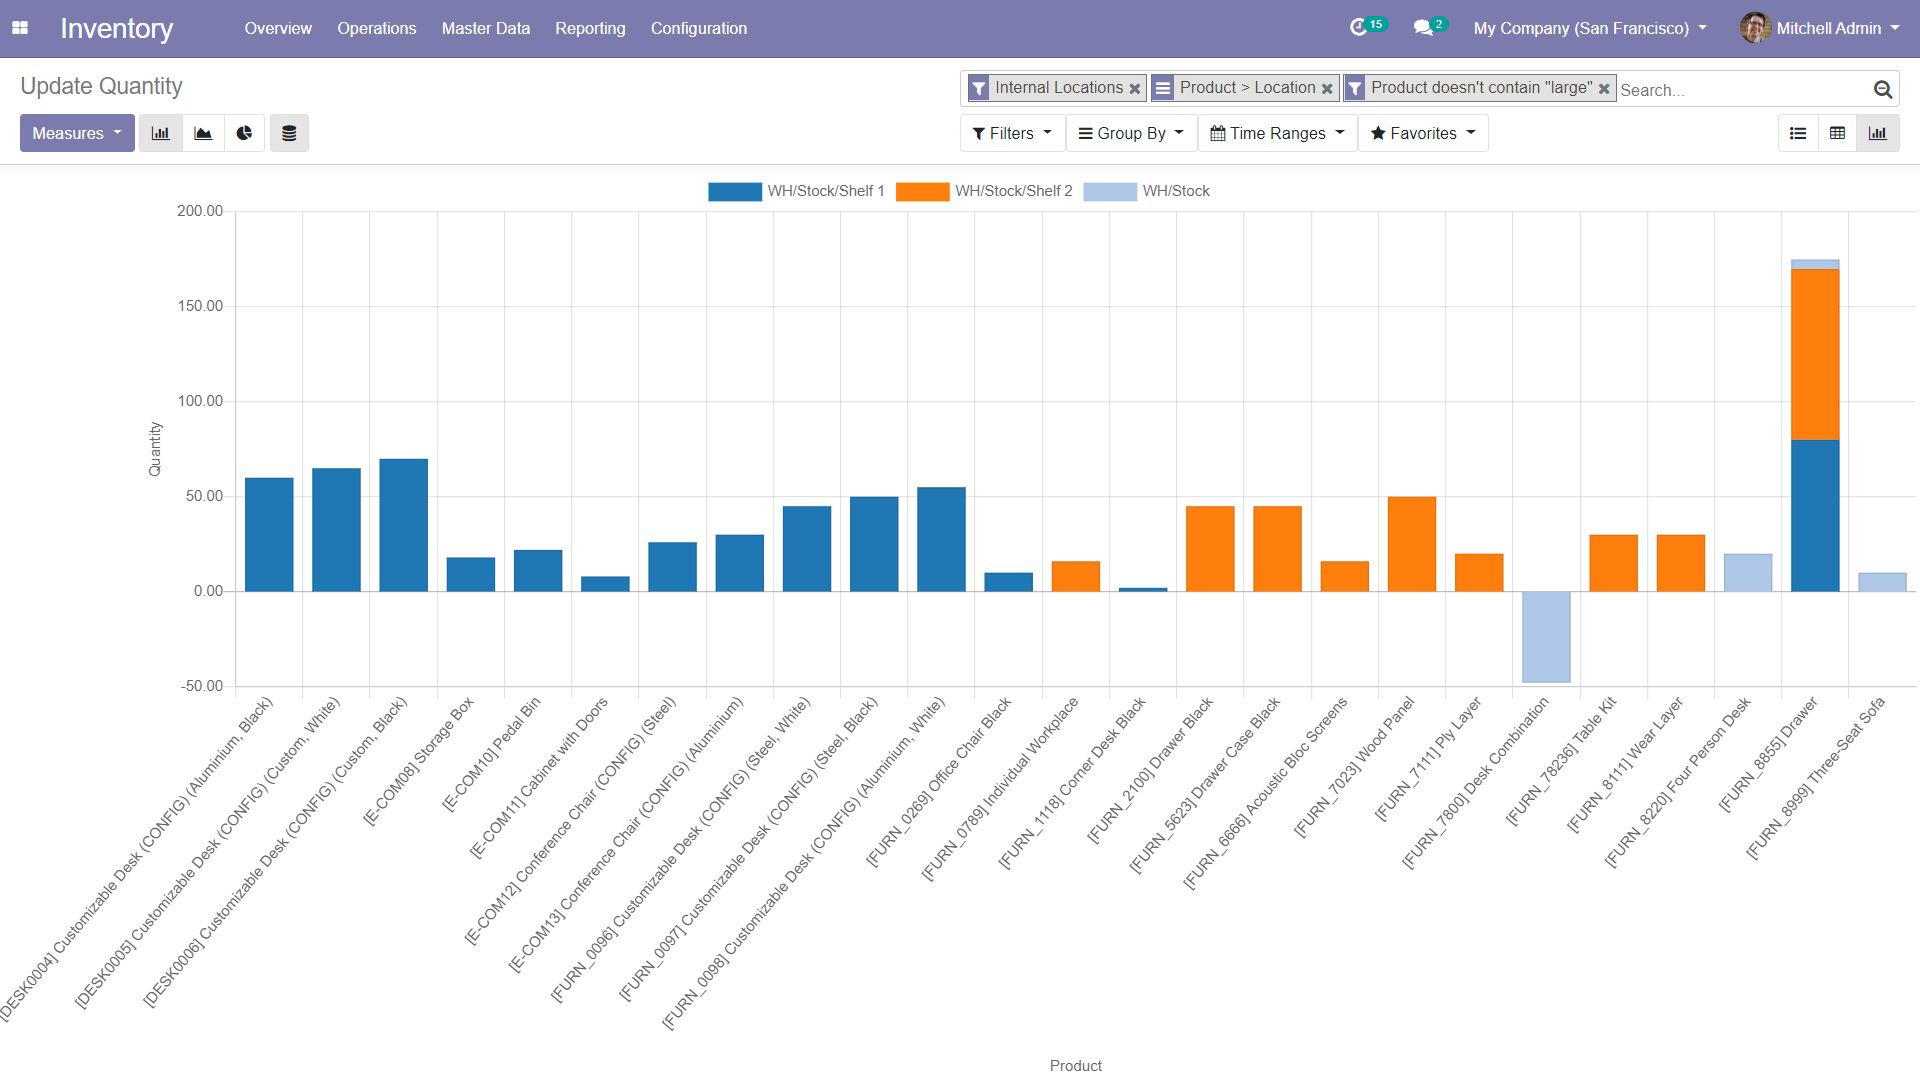The image size is (1920, 1080).
Task: Expand the Time Ranges dropdown
Action: [1273, 132]
